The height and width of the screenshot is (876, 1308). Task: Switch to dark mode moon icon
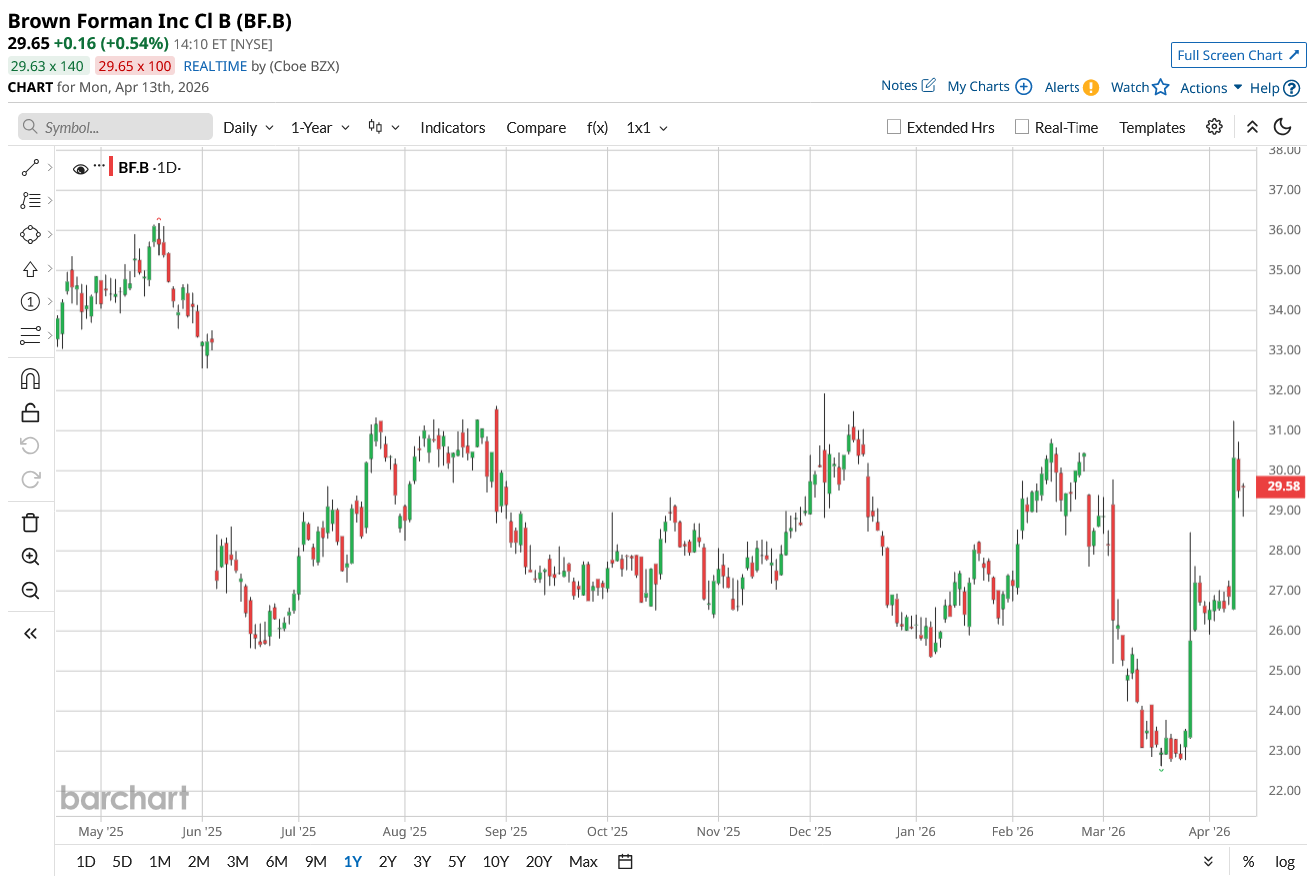1283,127
